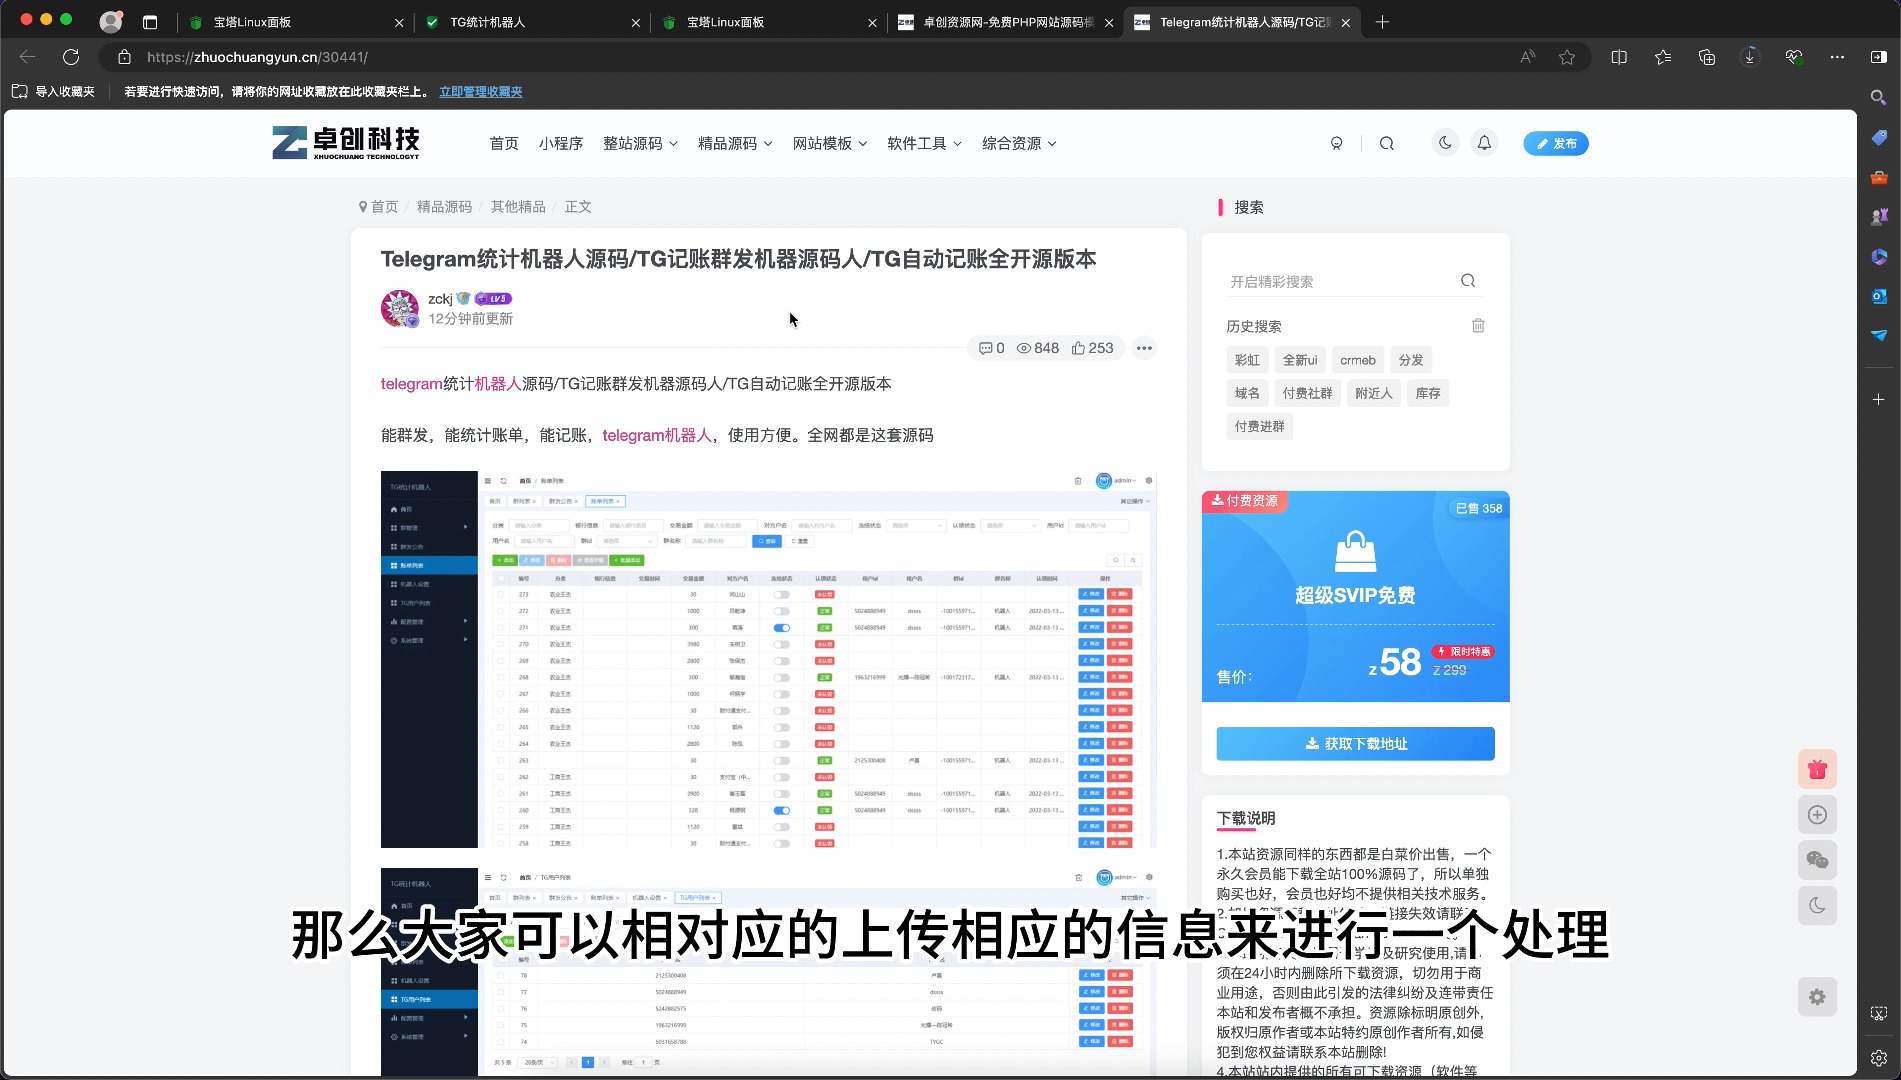The width and height of the screenshot is (1901, 1080).
Task: Expand the 网站模板 dropdown menu
Action: click(x=830, y=143)
